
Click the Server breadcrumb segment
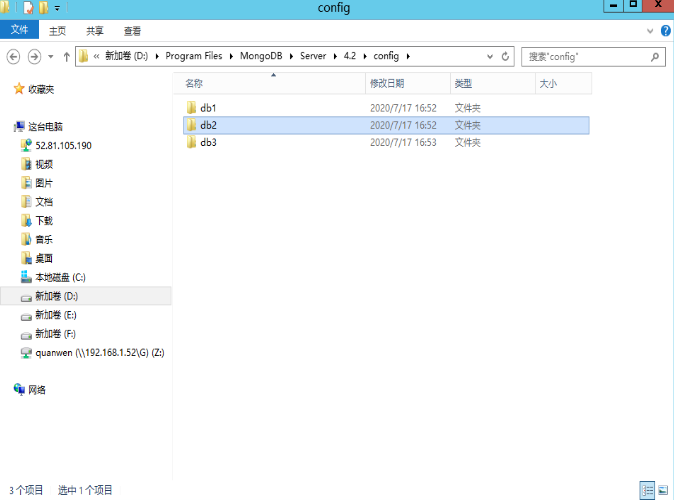pos(313,56)
